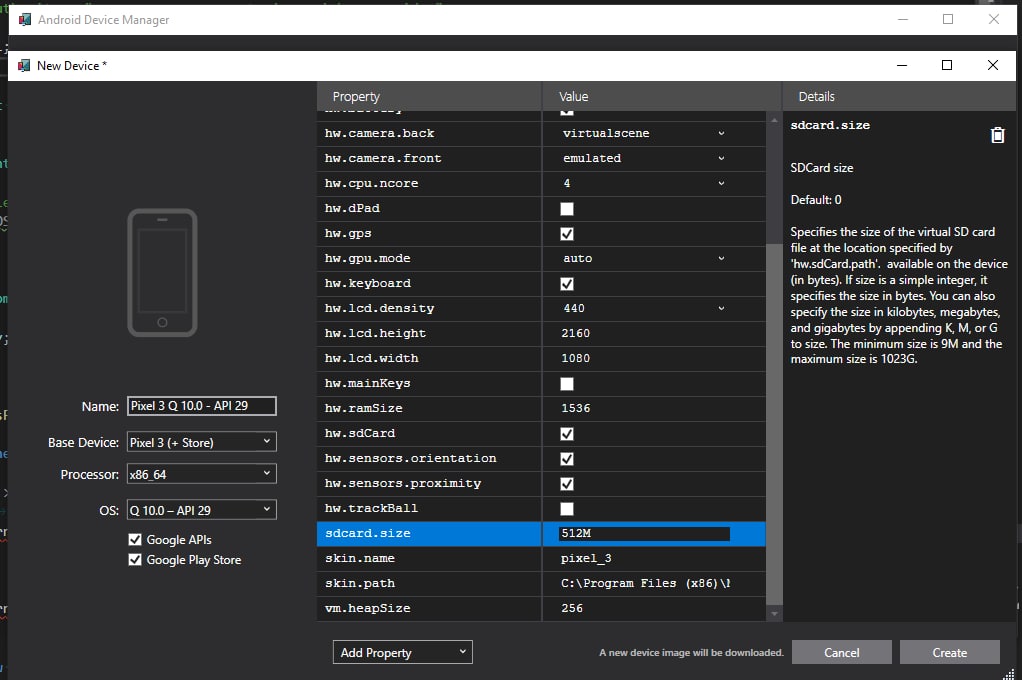Enable the hw.mainKeys checkbox

567,384
